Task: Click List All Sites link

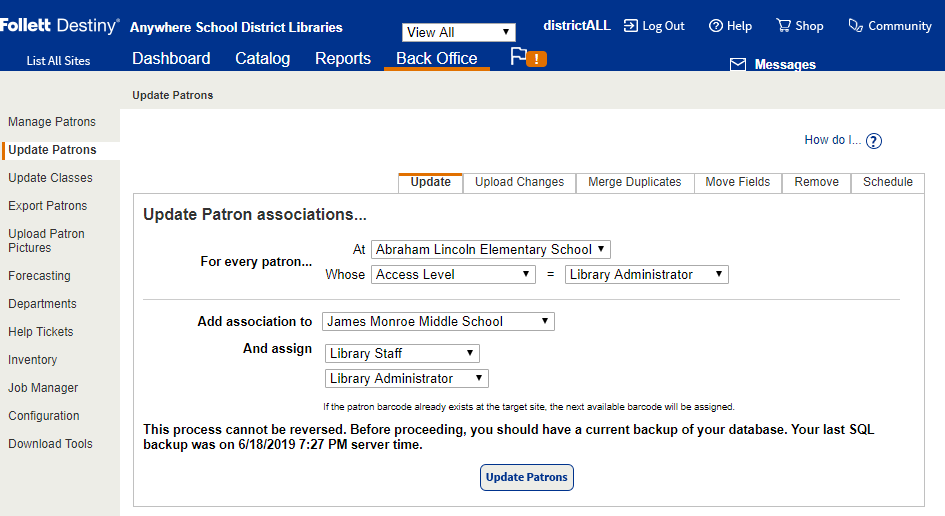Action: [58, 61]
